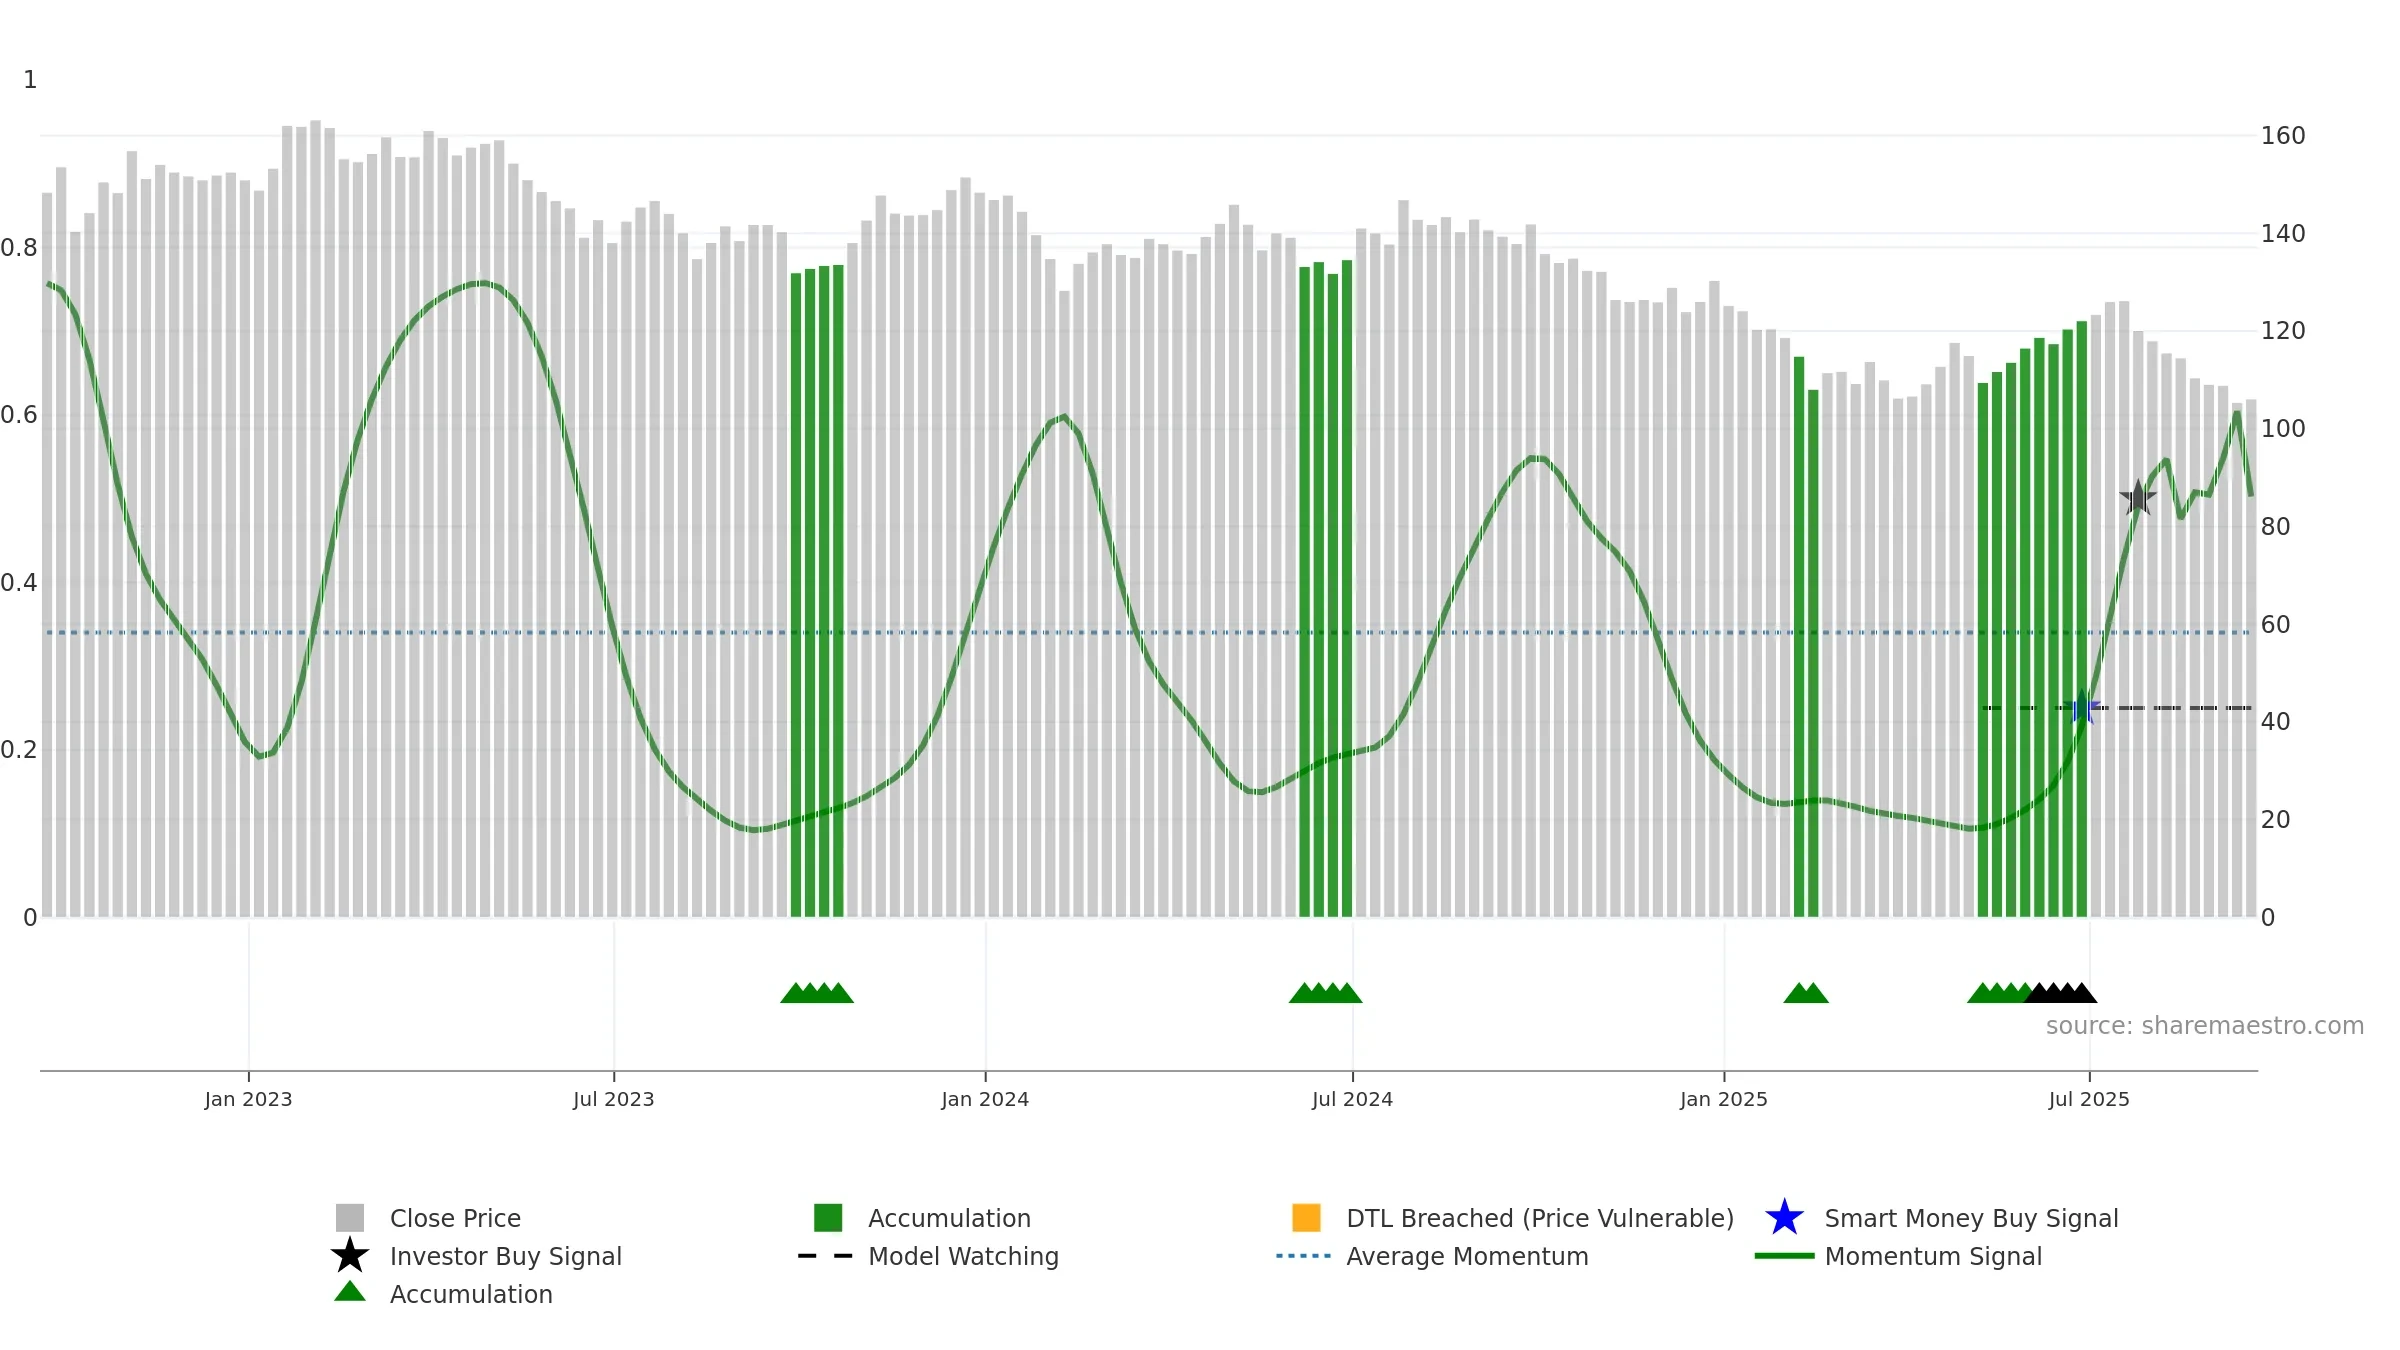
Task: Click the orange DTL Breached legend square
Action: point(1306,1217)
